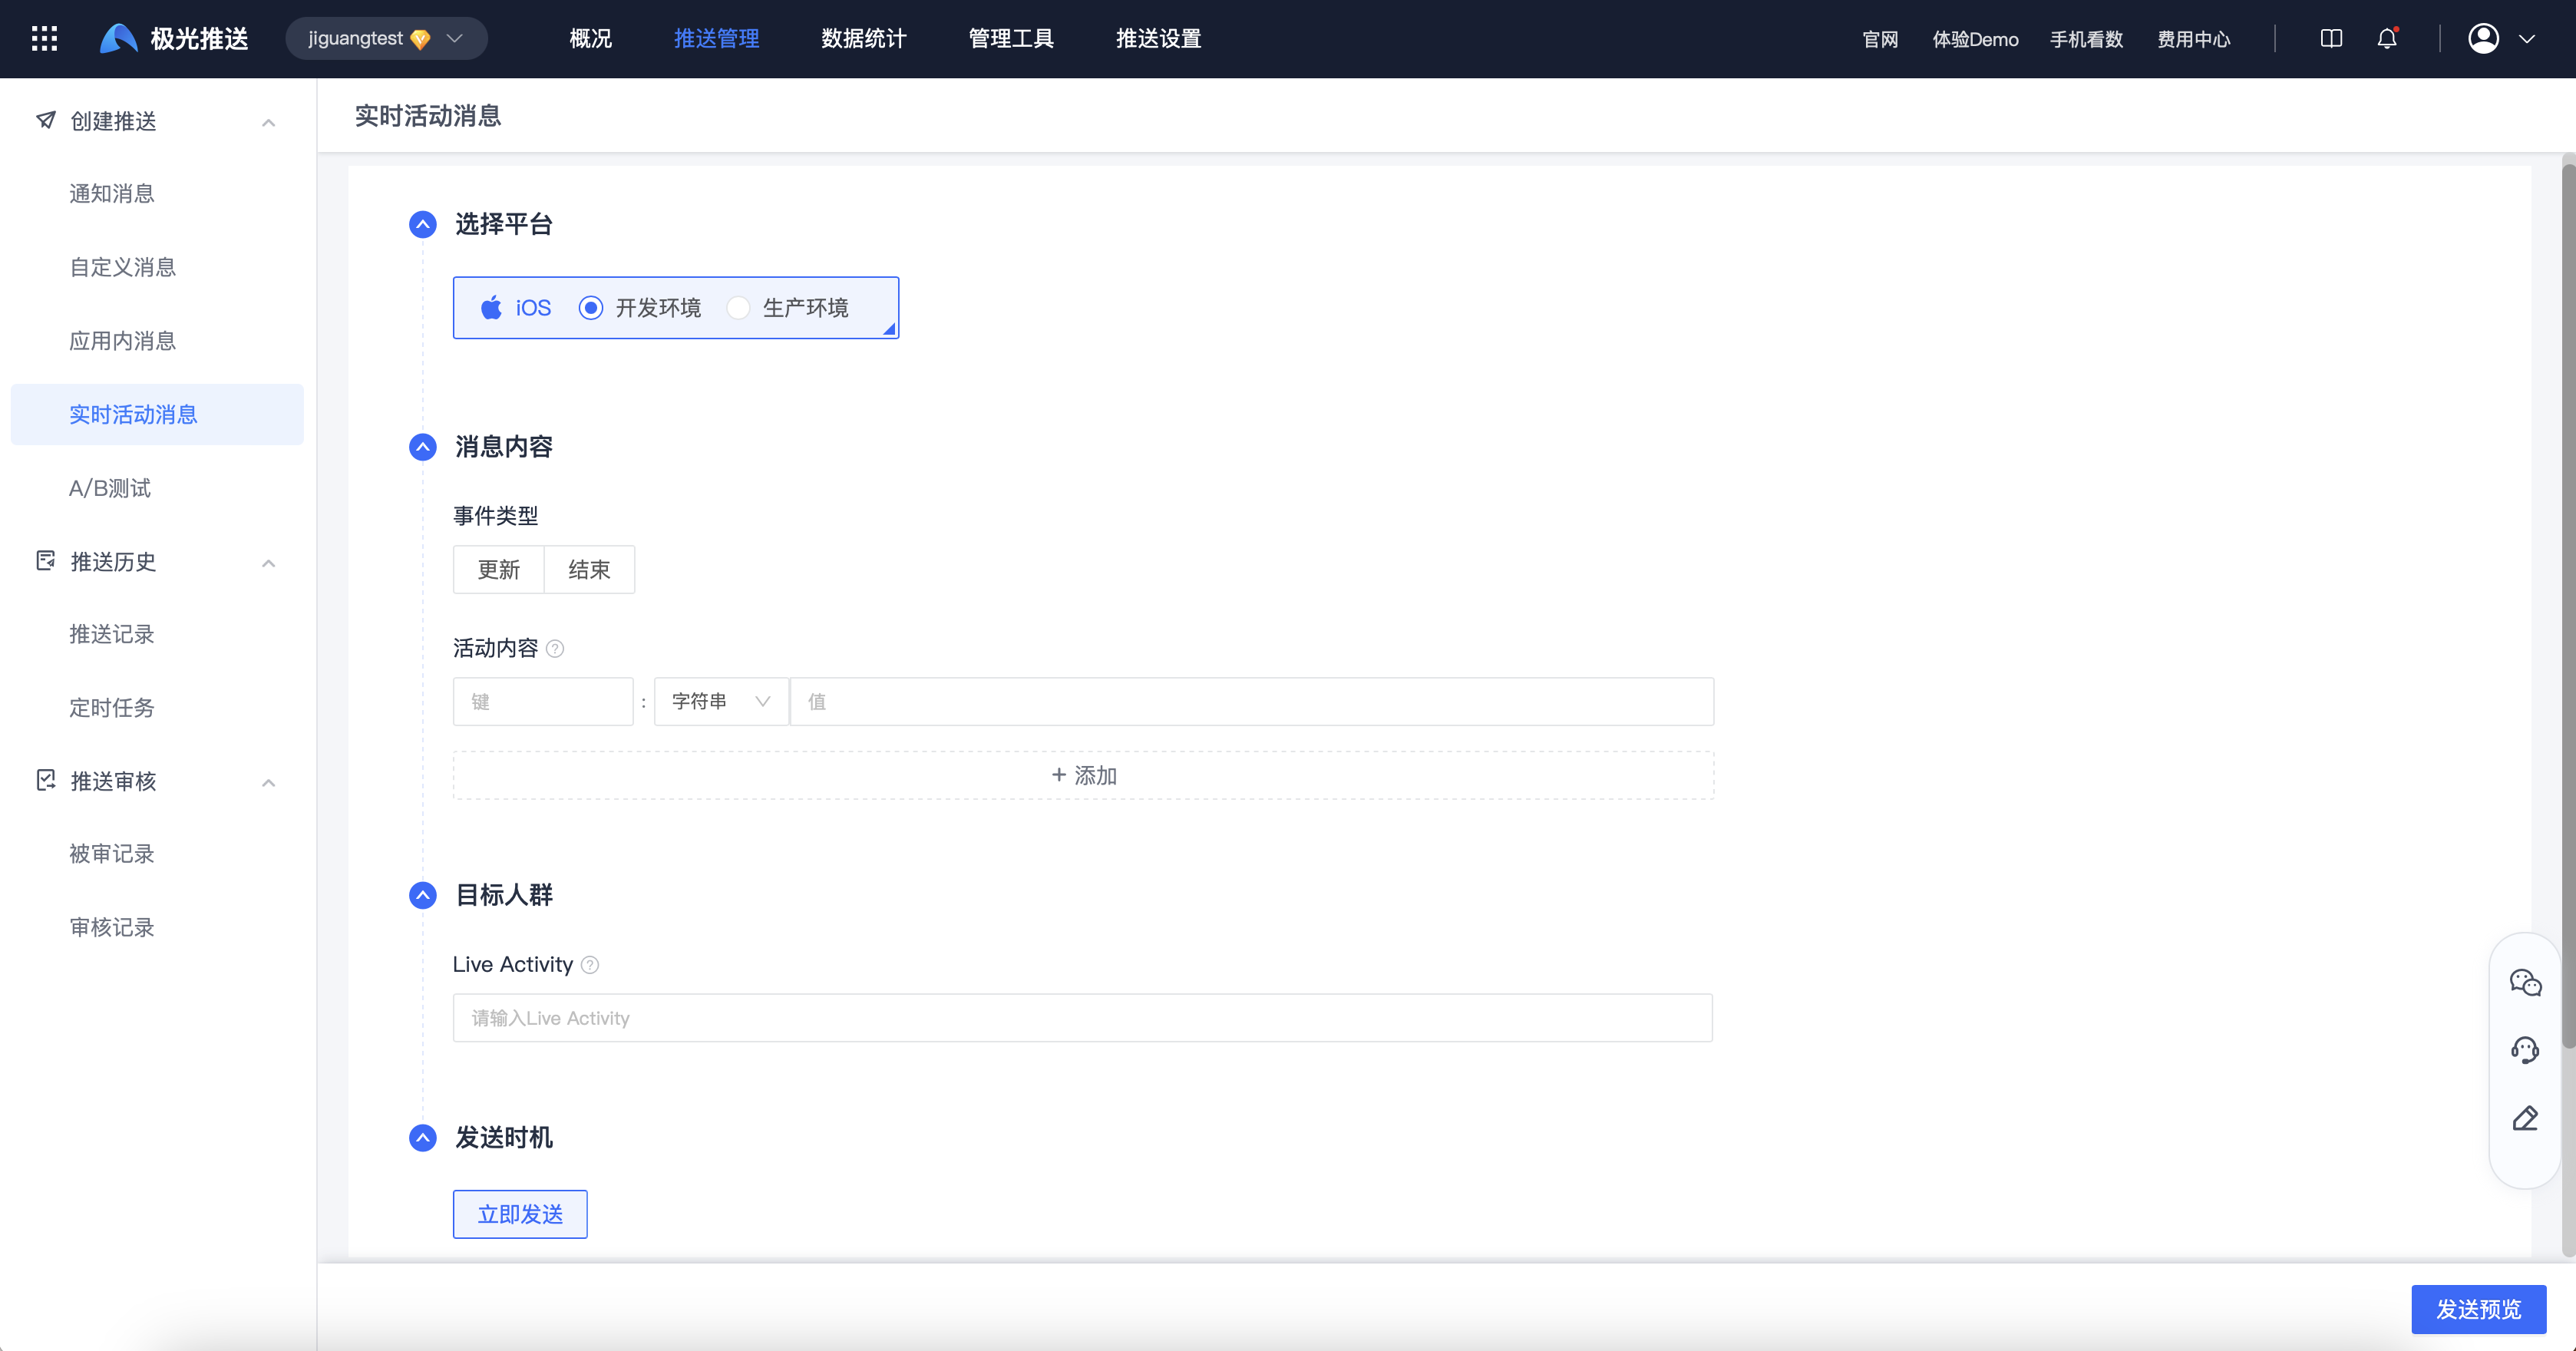Choose the 结束 event type
The height and width of the screenshot is (1351, 2576).
coord(589,570)
